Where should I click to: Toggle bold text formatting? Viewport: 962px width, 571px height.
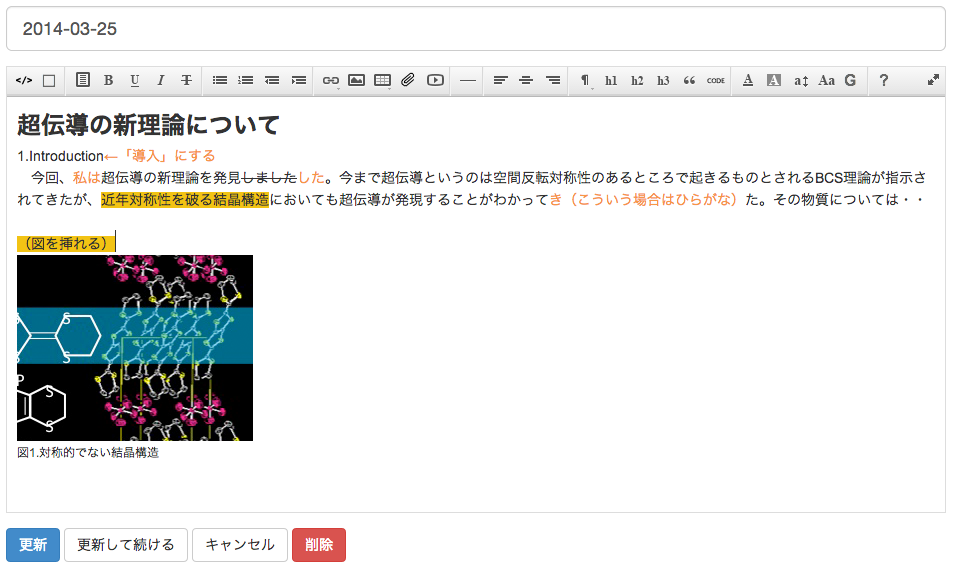pyautogui.click(x=109, y=81)
